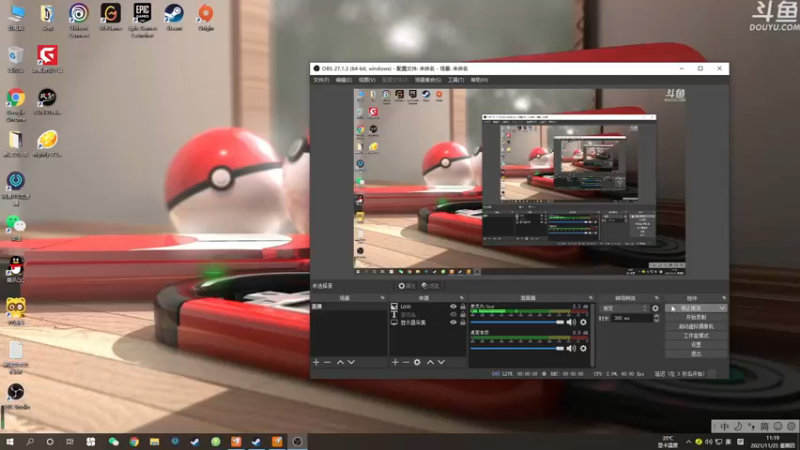Click the 停止推流 button
800x450 pixels.
click(x=691, y=308)
